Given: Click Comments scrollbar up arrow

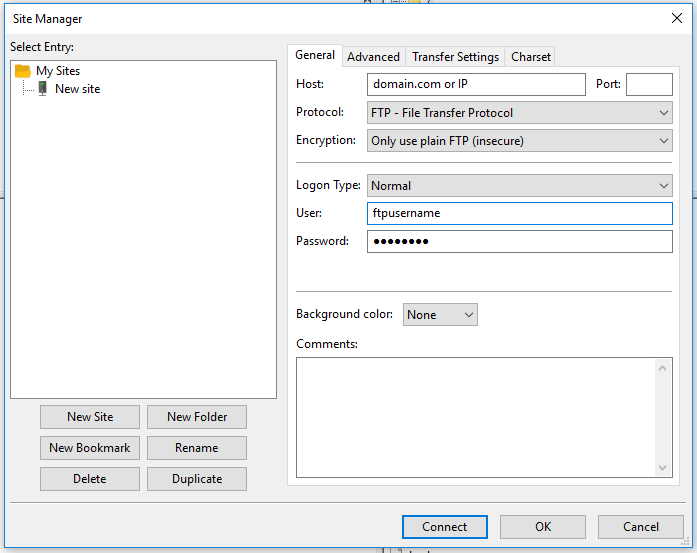Looking at the screenshot, I should click(x=662, y=368).
